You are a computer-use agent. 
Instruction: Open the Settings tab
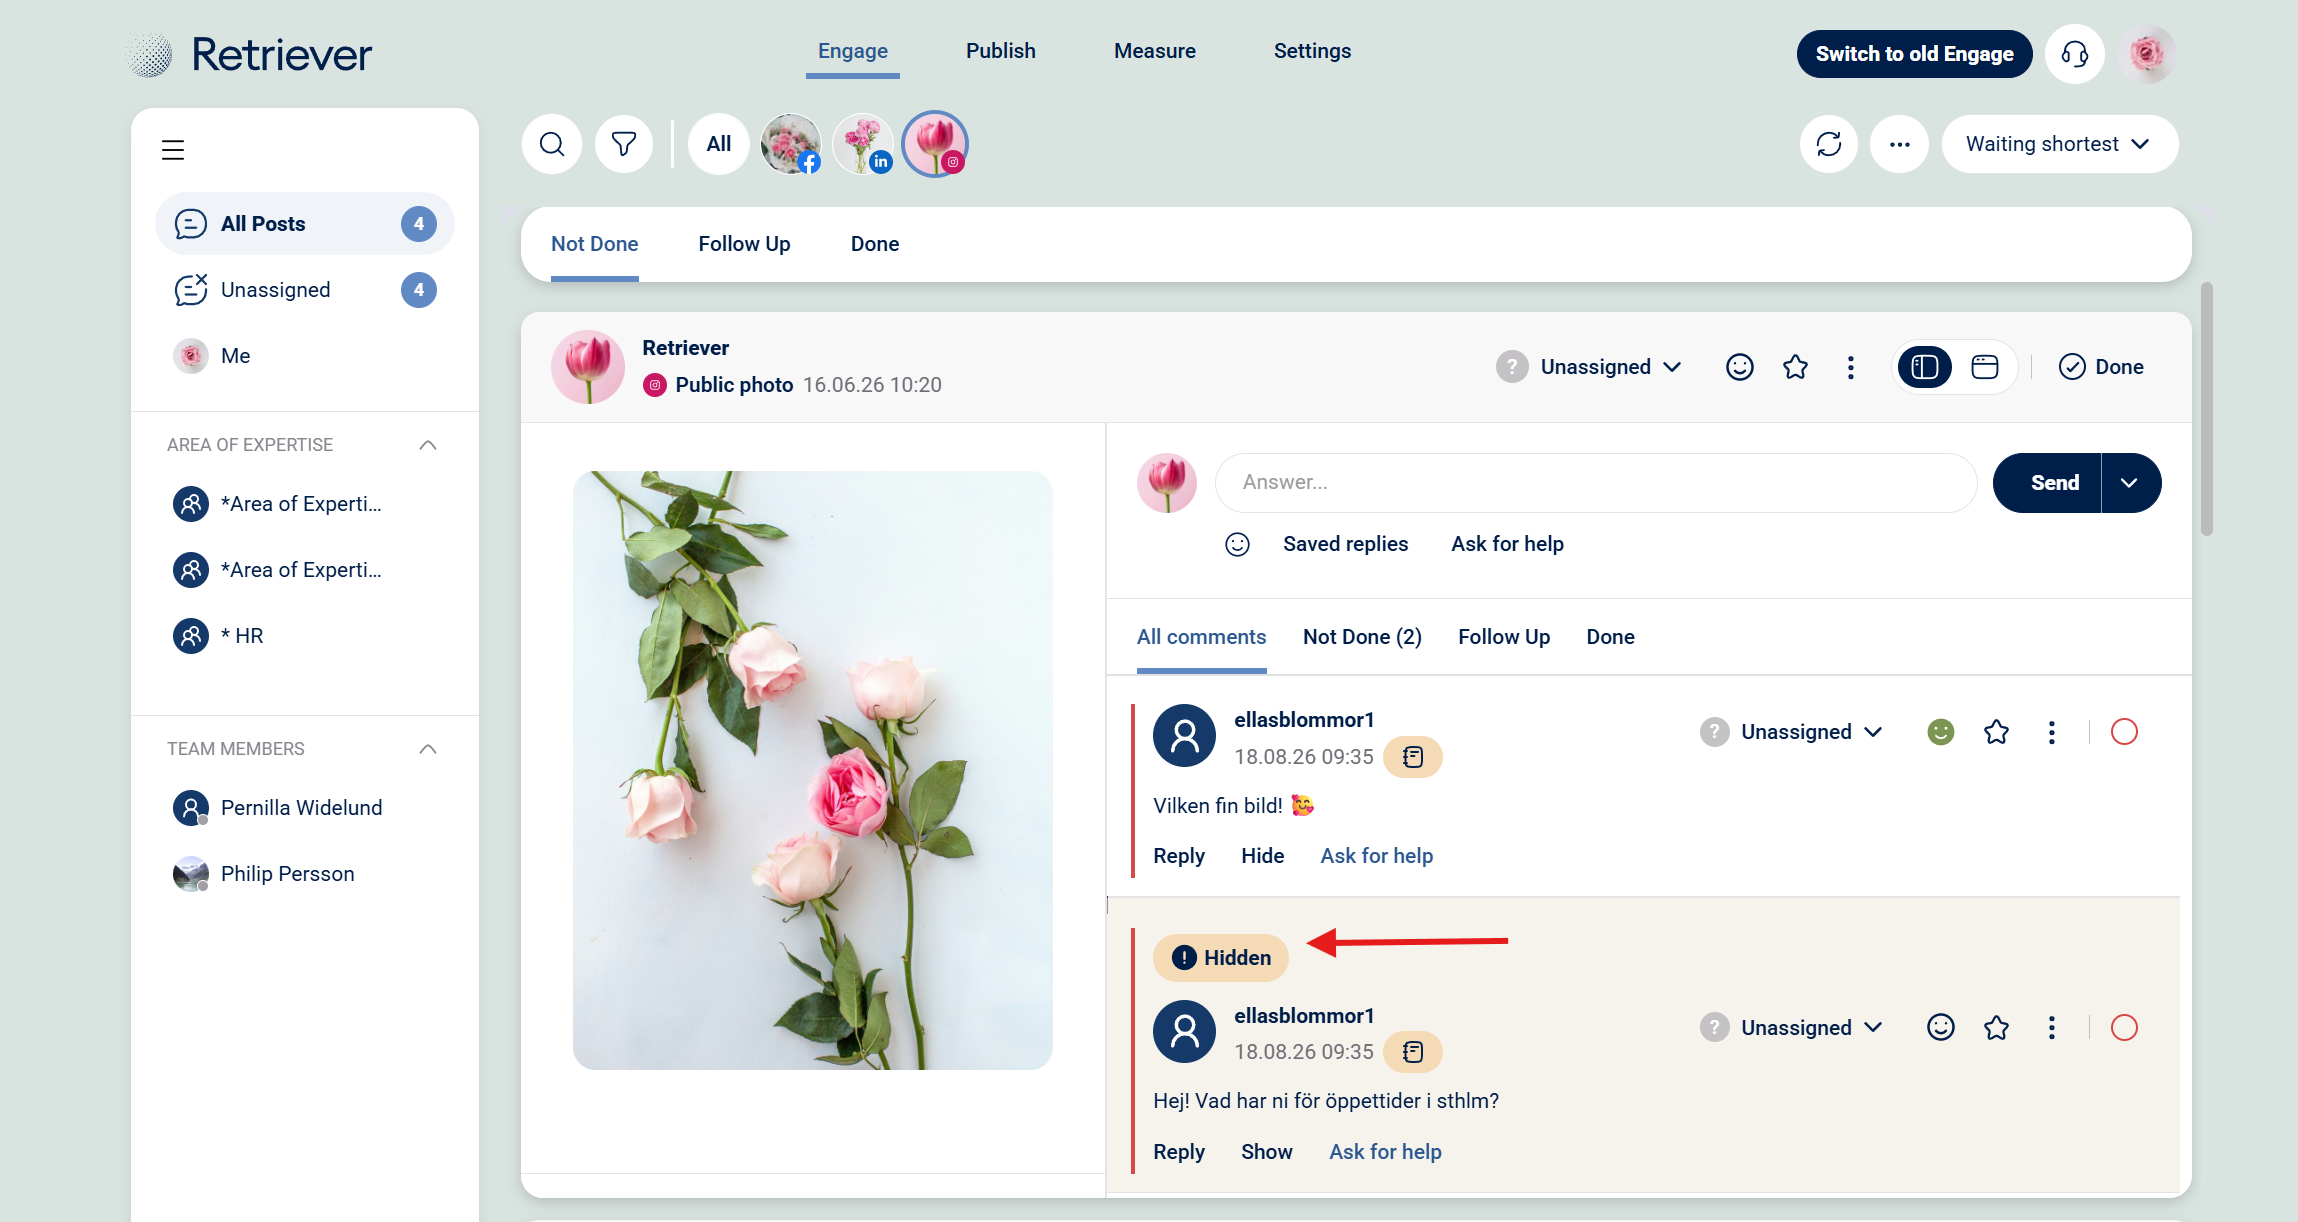tap(1313, 51)
